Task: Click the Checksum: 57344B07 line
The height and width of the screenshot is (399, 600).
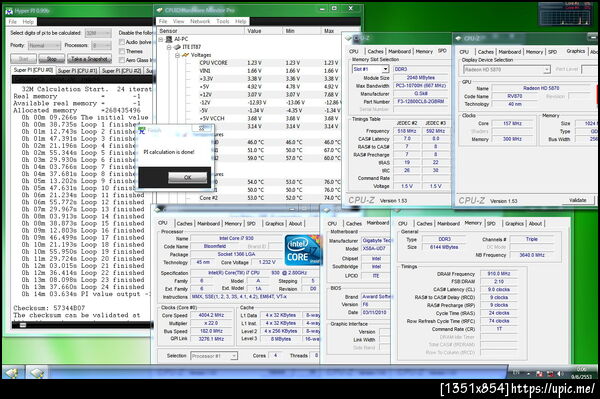Action: click(x=49, y=308)
